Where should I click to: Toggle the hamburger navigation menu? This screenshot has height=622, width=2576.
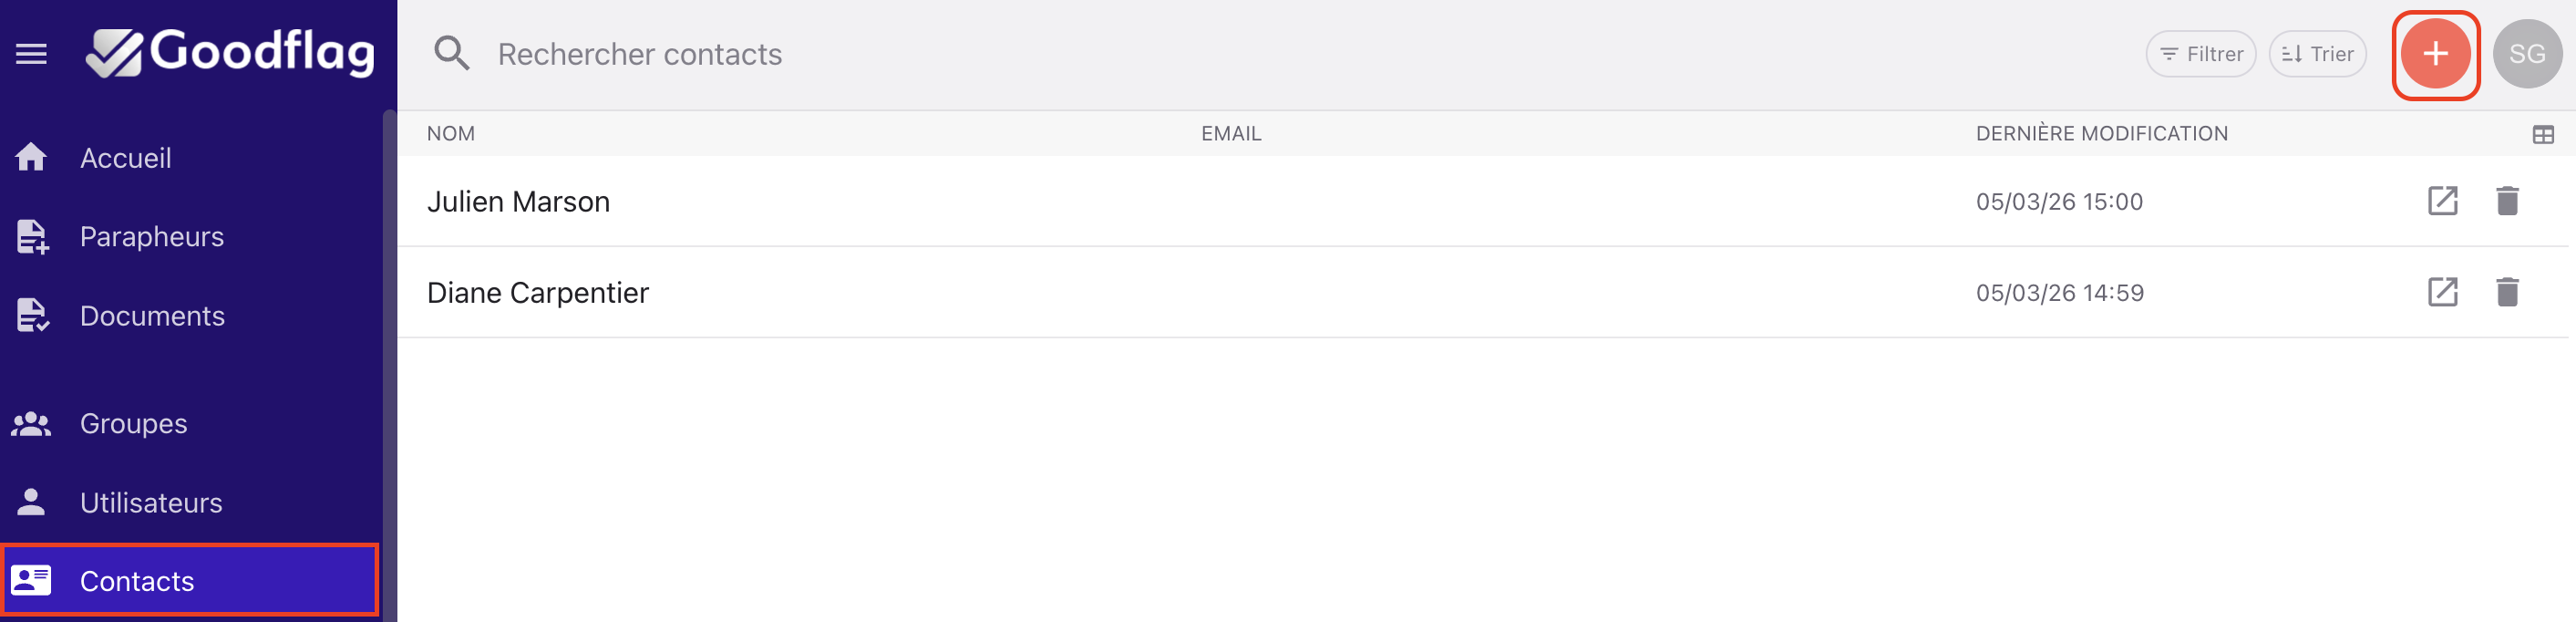point(31,54)
